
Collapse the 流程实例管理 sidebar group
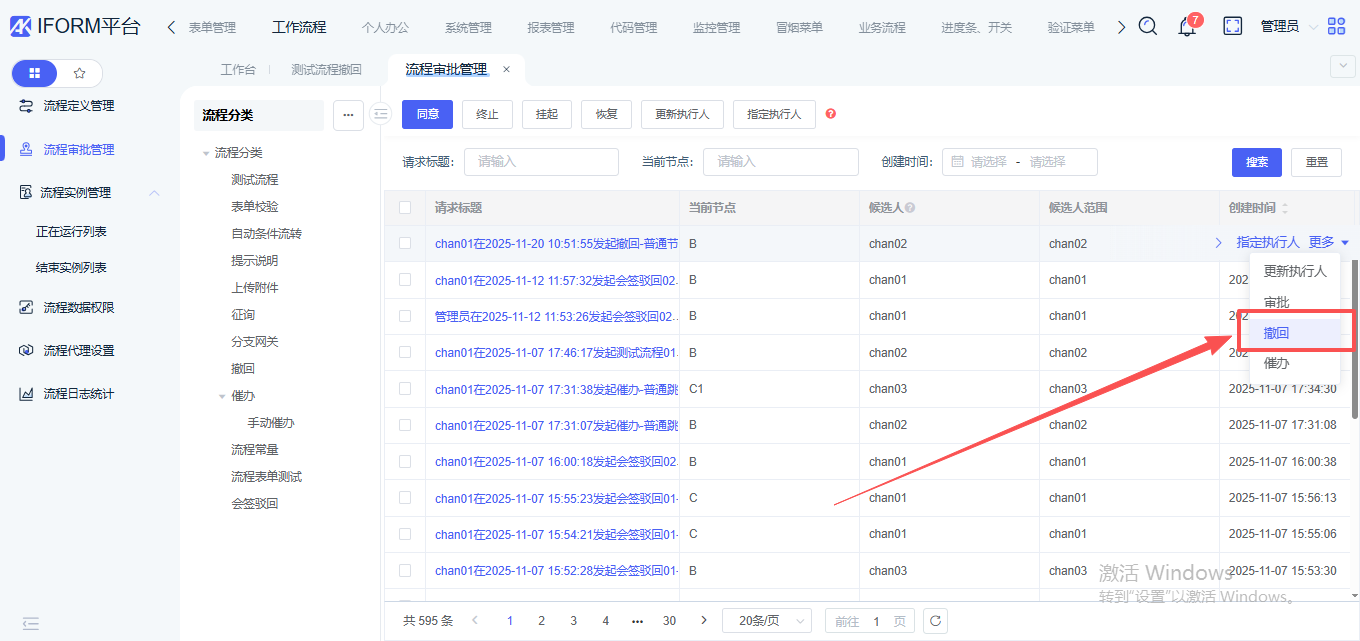click(x=154, y=193)
